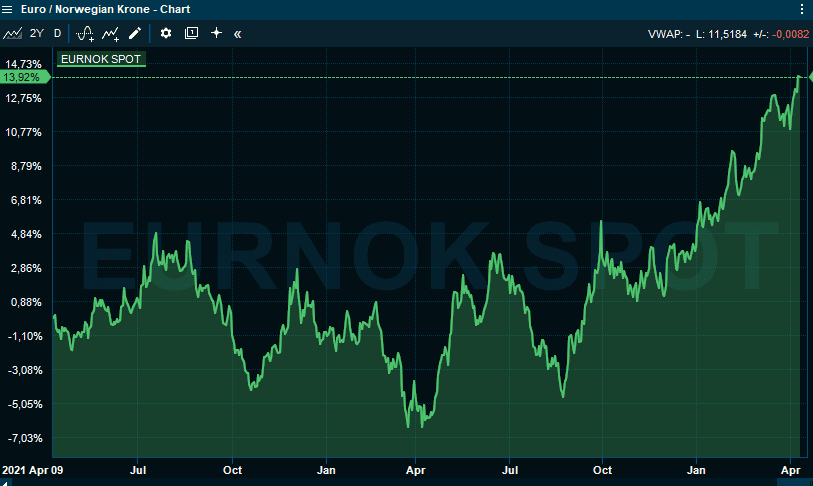Change chart type via line chart icon

[12, 34]
